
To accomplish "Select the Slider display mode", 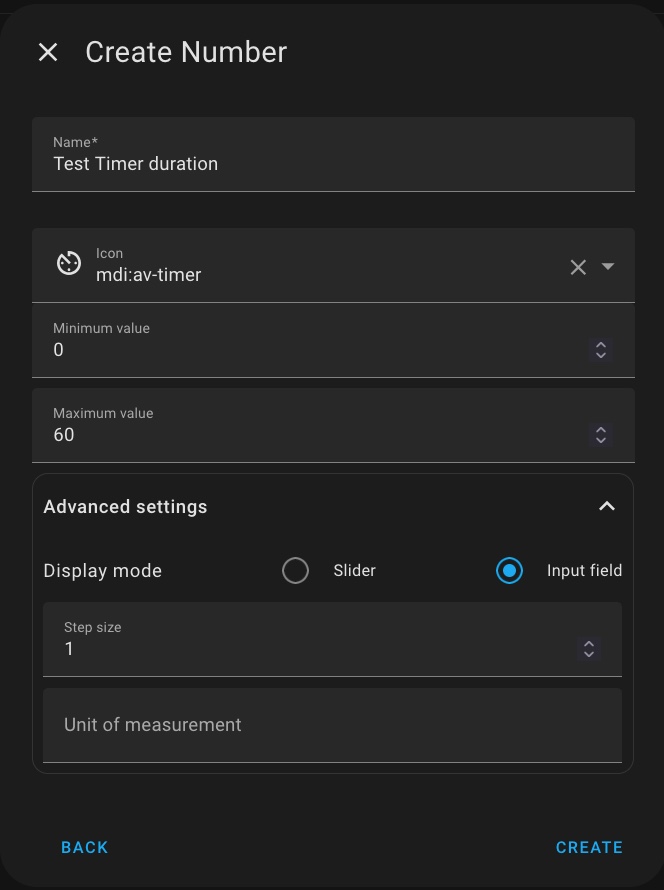I will point(295,570).
